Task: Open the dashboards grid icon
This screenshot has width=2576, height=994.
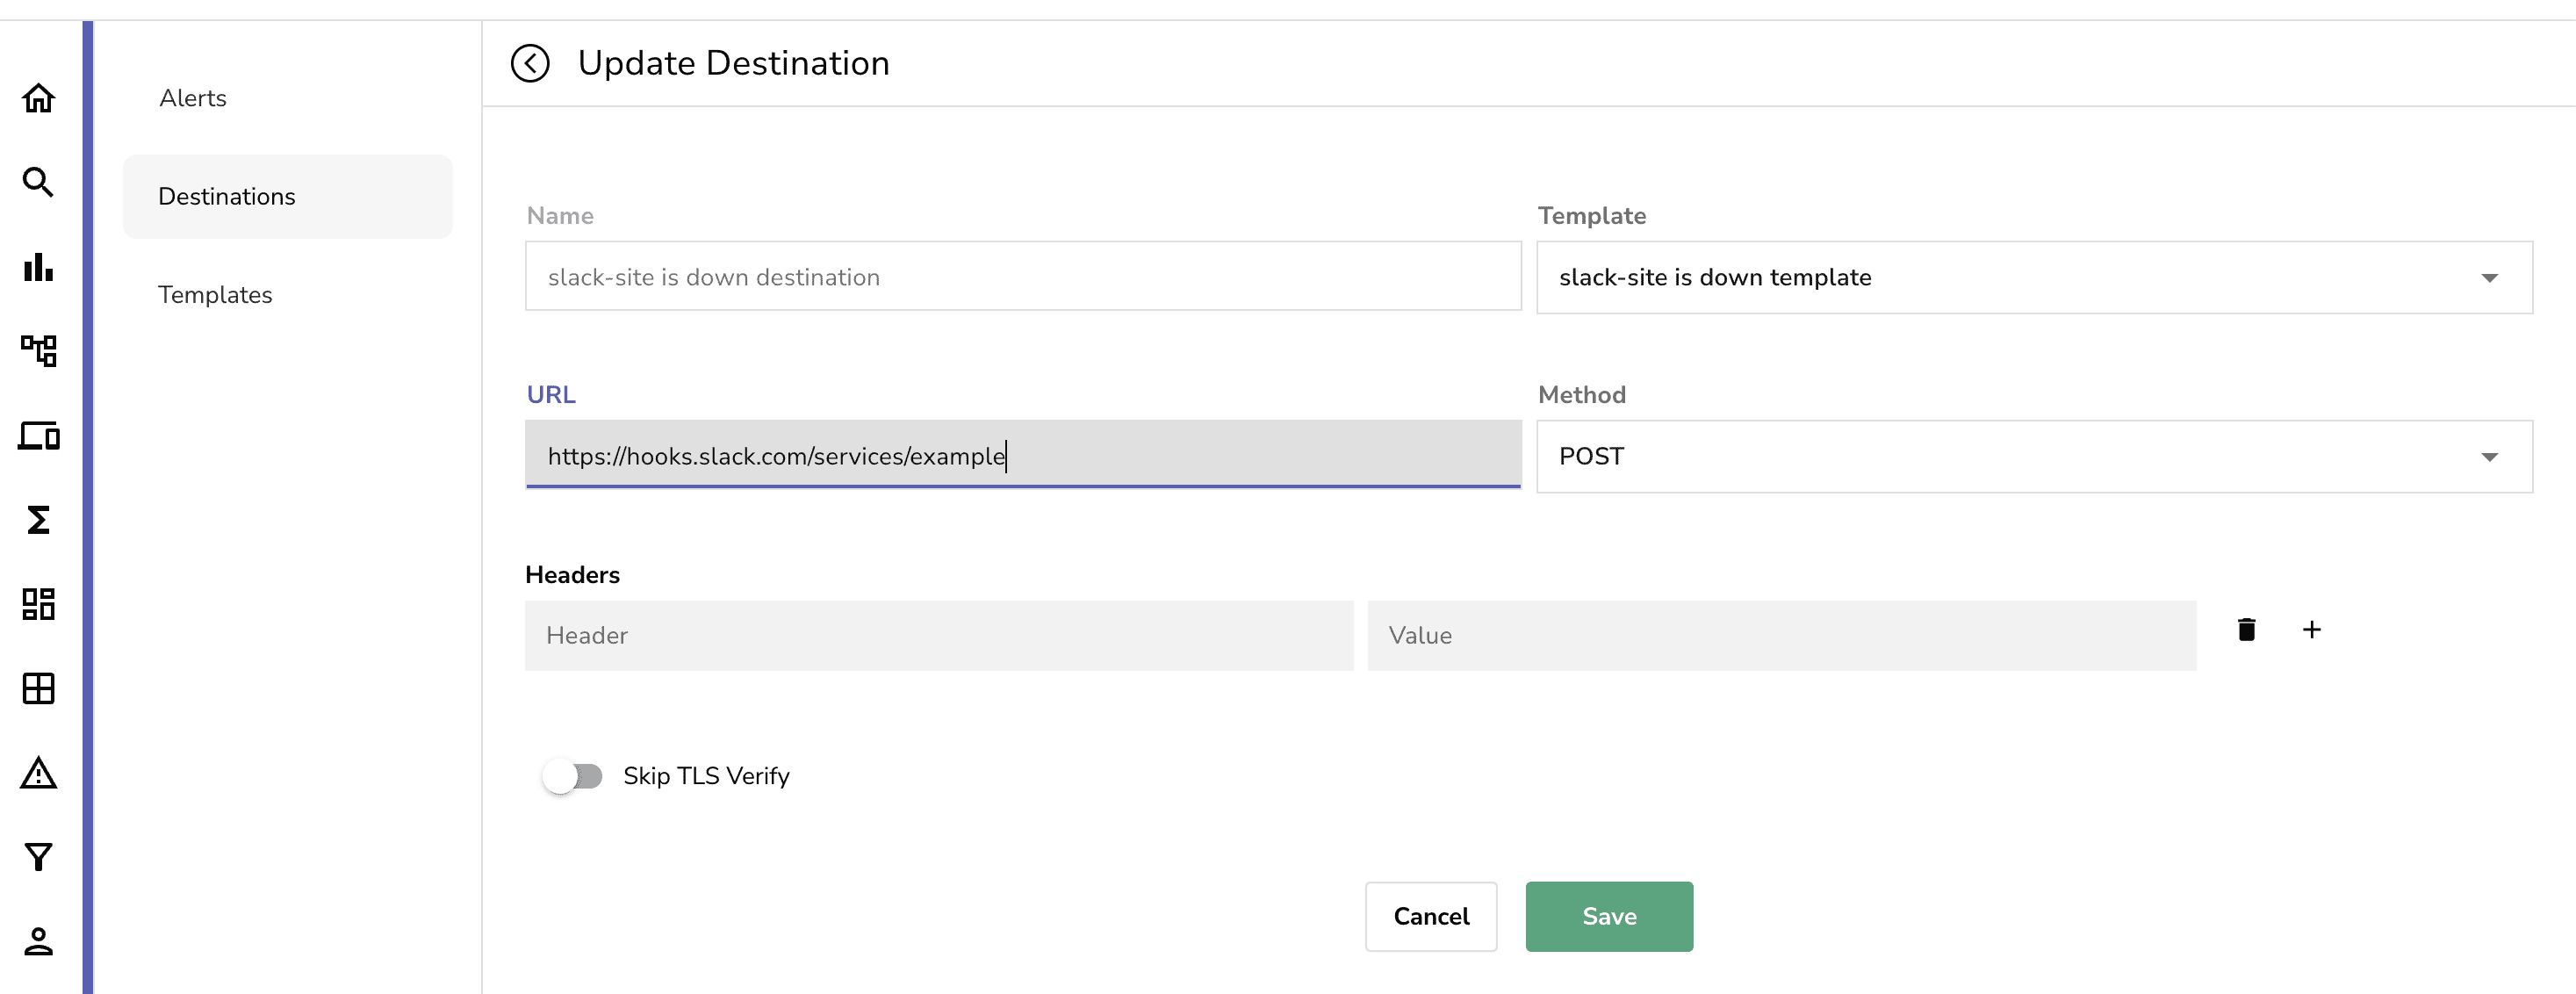Action: [x=38, y=604]
